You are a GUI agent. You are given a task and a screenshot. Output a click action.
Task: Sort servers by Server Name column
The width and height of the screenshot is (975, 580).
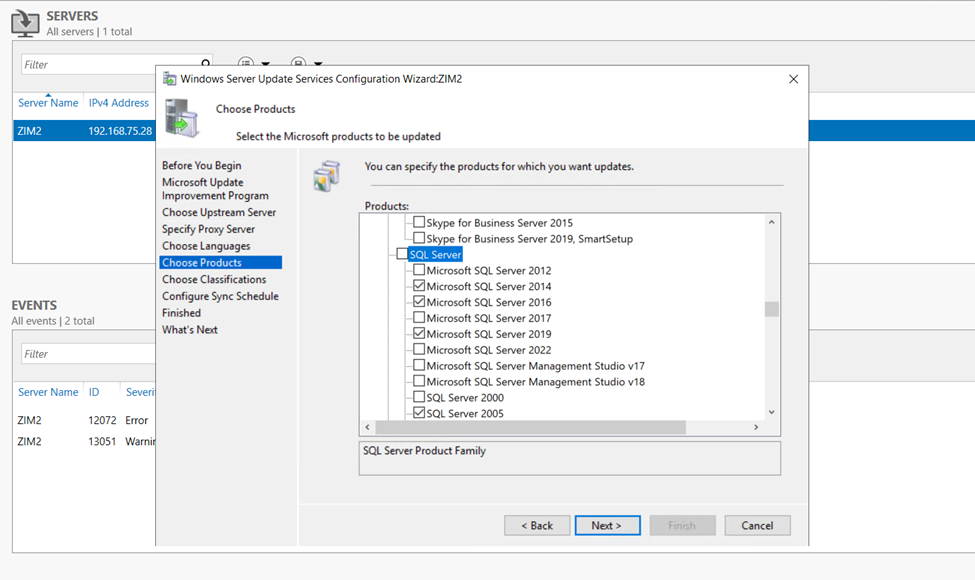pyautogui.click(x=48, y=103)
